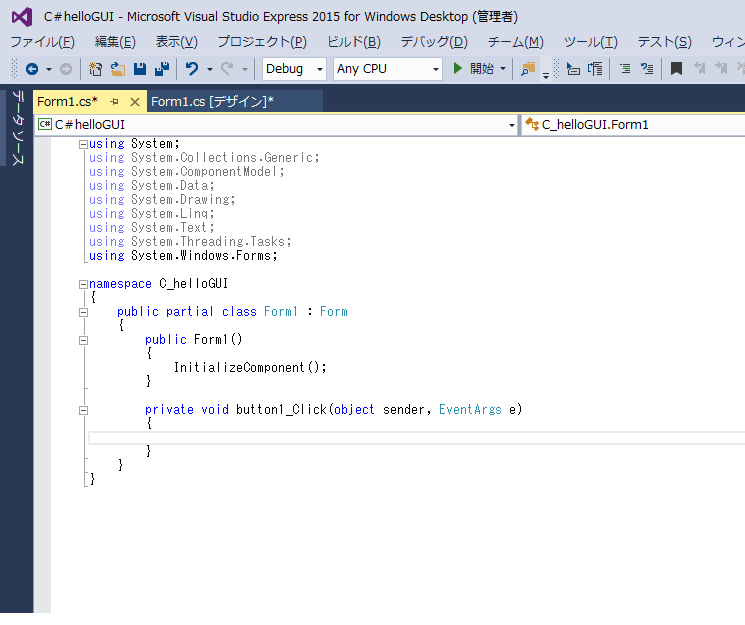Click the InitializeComponent(); code line
This screenshot has width=745, height=625.
pyautogui.click(x=250, y=368)
